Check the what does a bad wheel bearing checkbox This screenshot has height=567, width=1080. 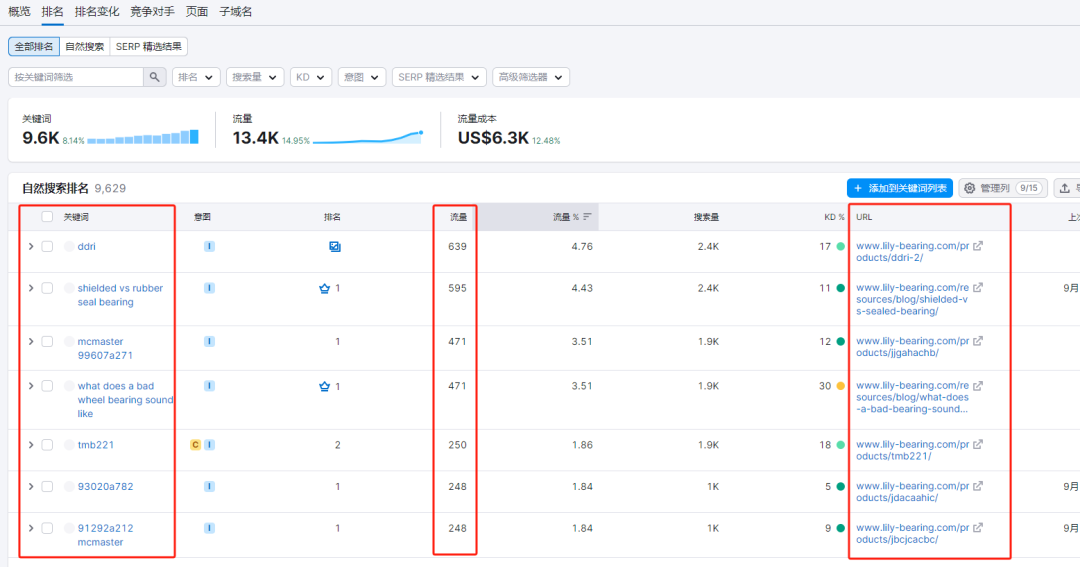tap(47, 386)
